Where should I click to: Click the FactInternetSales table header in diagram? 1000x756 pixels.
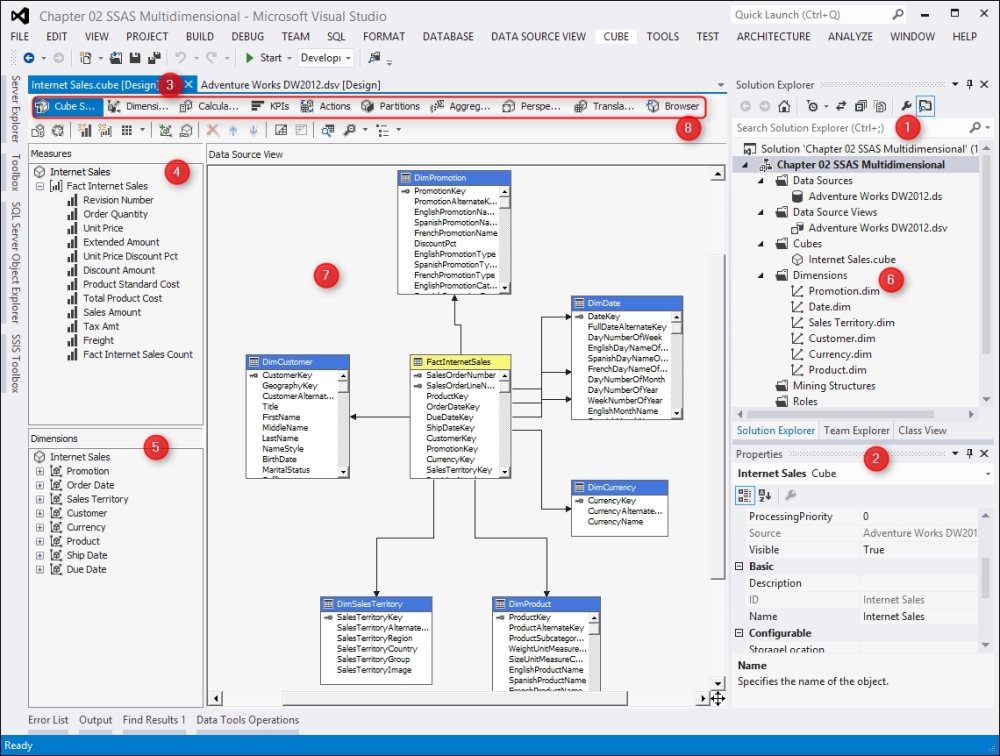click(460, 362)
